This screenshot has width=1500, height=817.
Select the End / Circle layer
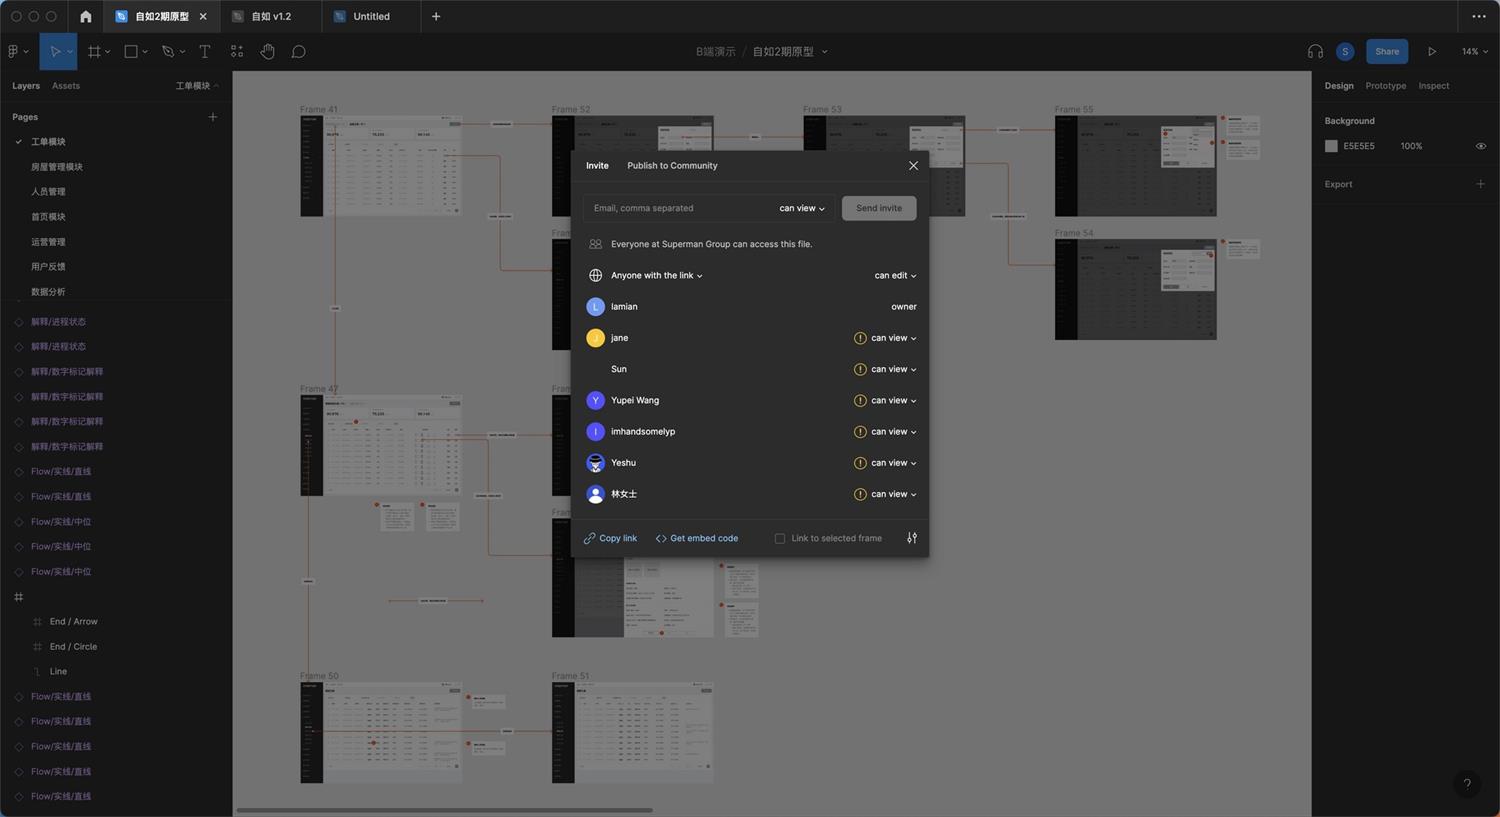tap(73, 647)
